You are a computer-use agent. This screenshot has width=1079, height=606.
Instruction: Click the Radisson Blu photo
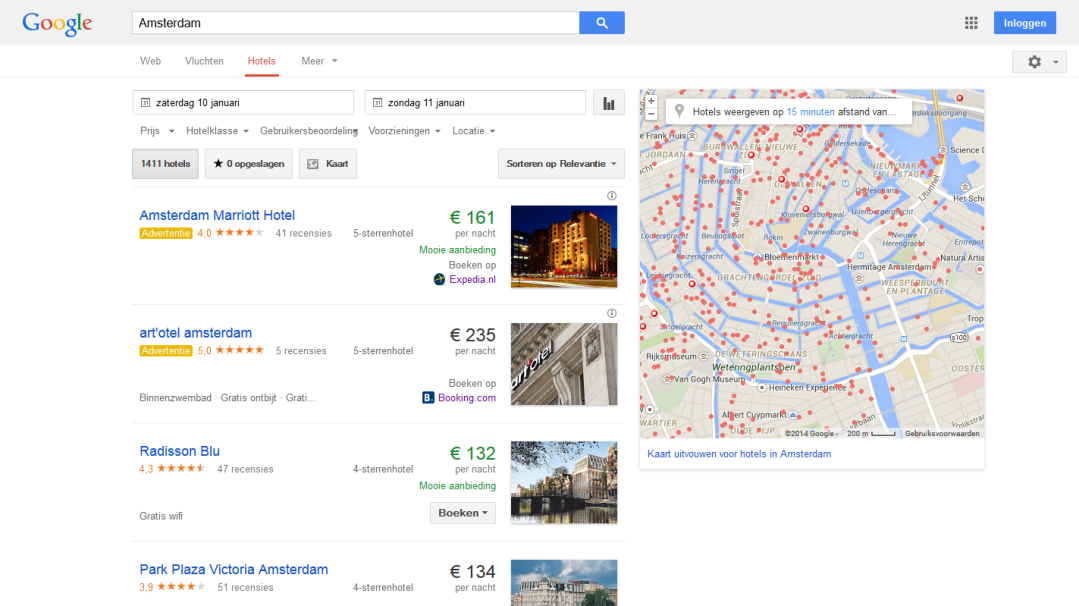tap(564, 482)
